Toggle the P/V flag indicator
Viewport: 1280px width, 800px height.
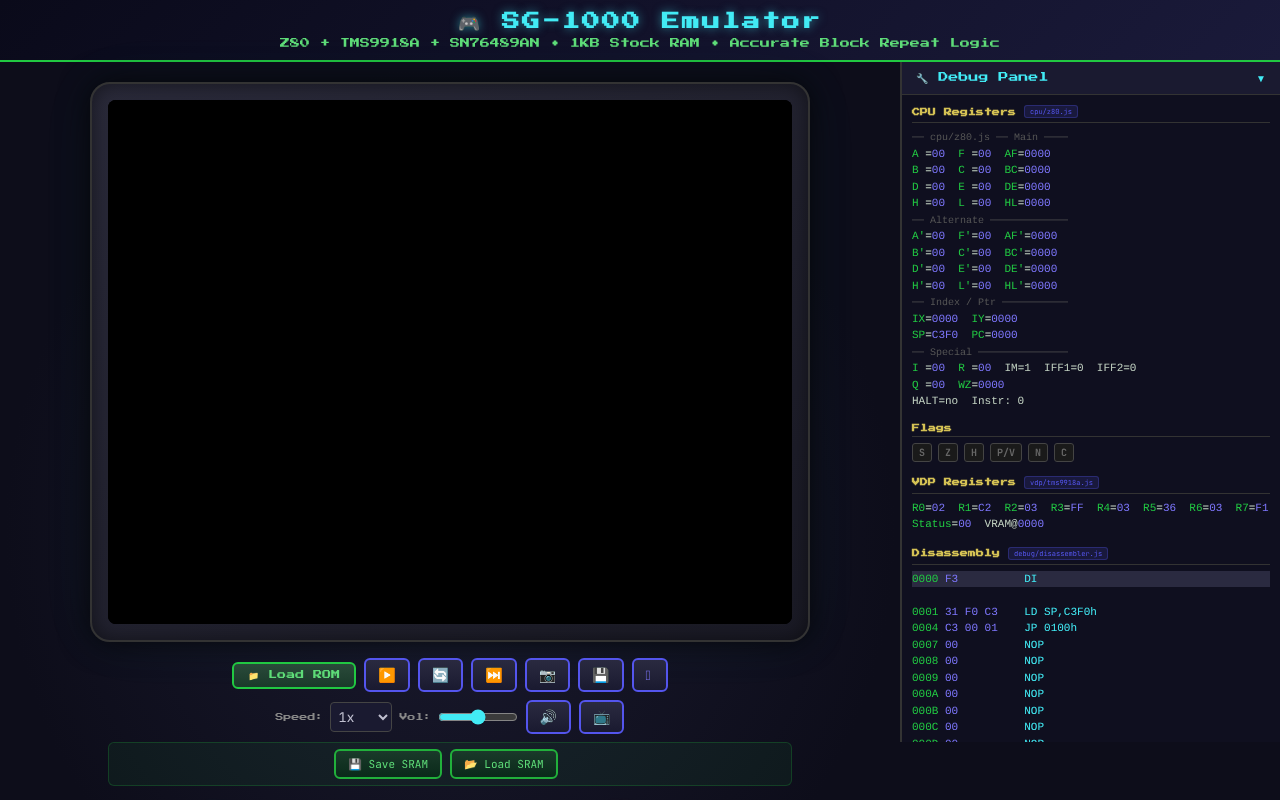click(x=1006, y=453)
